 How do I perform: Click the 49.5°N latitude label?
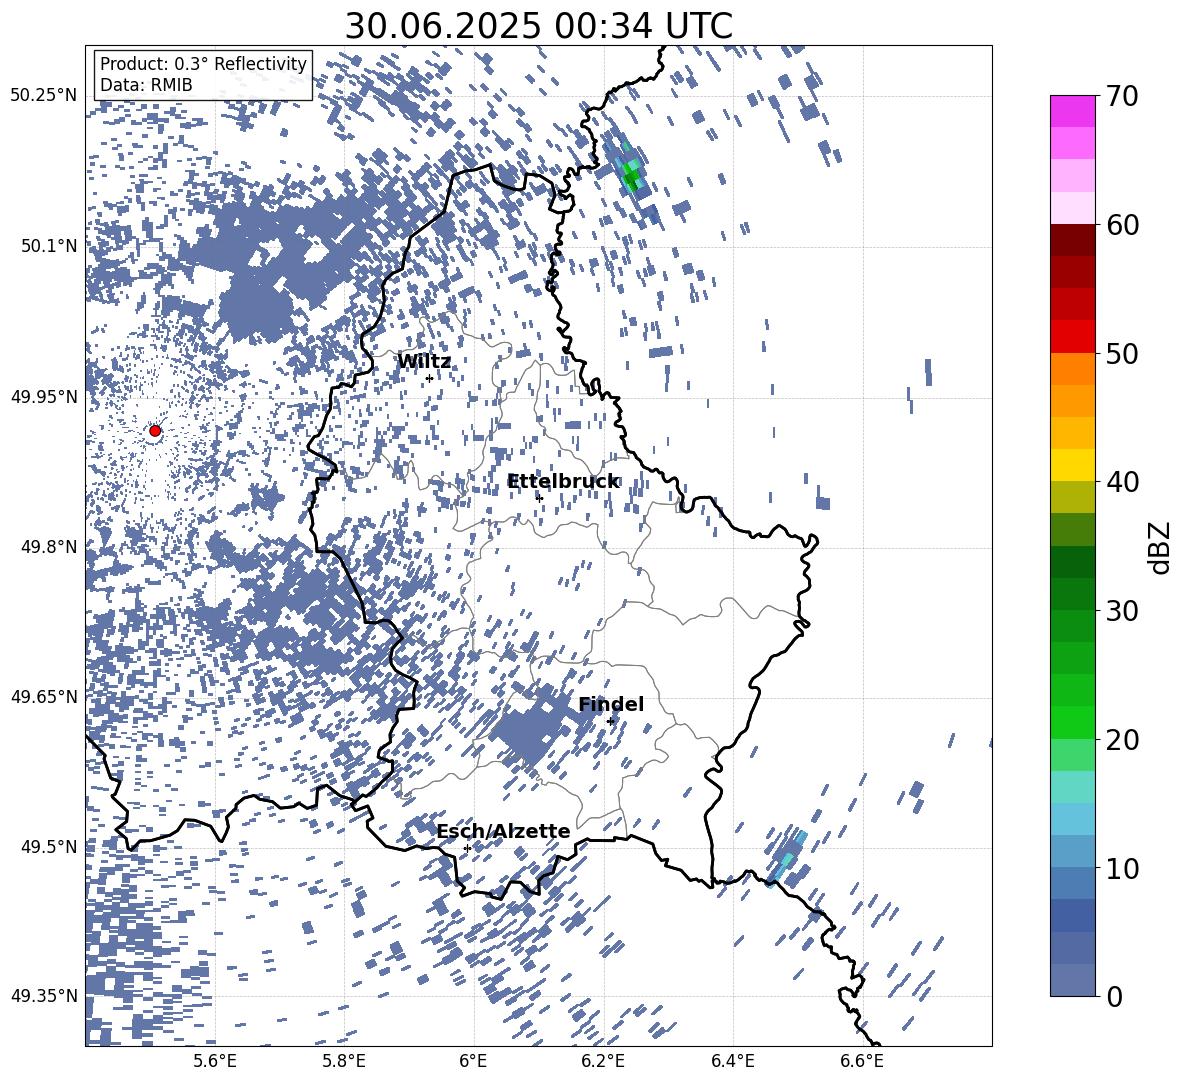click(x=48, y=846)
